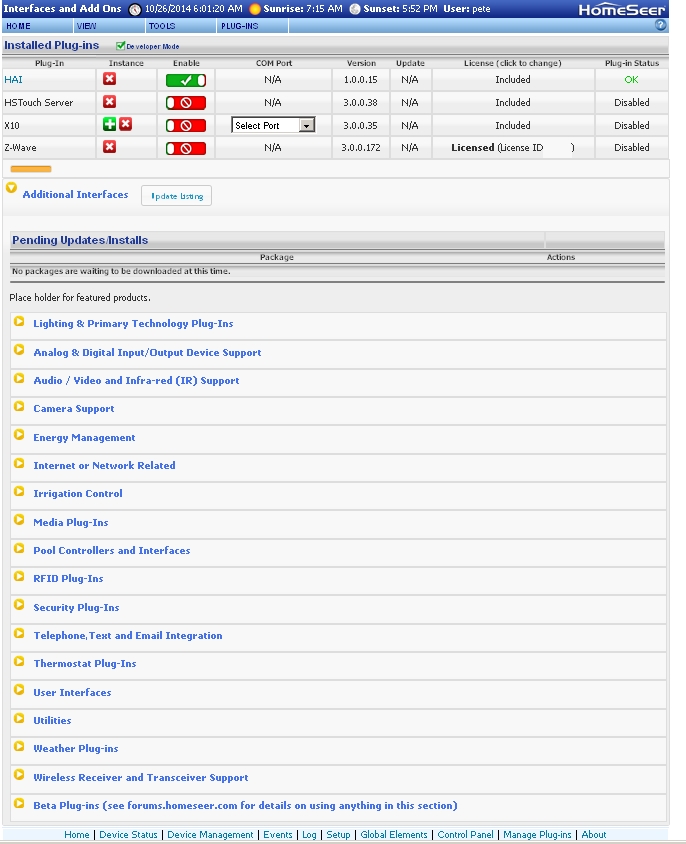This screenshot has height=844, width=686.
Task: Change the Z-Wave Licensed license entry
Action: [513, 147]
